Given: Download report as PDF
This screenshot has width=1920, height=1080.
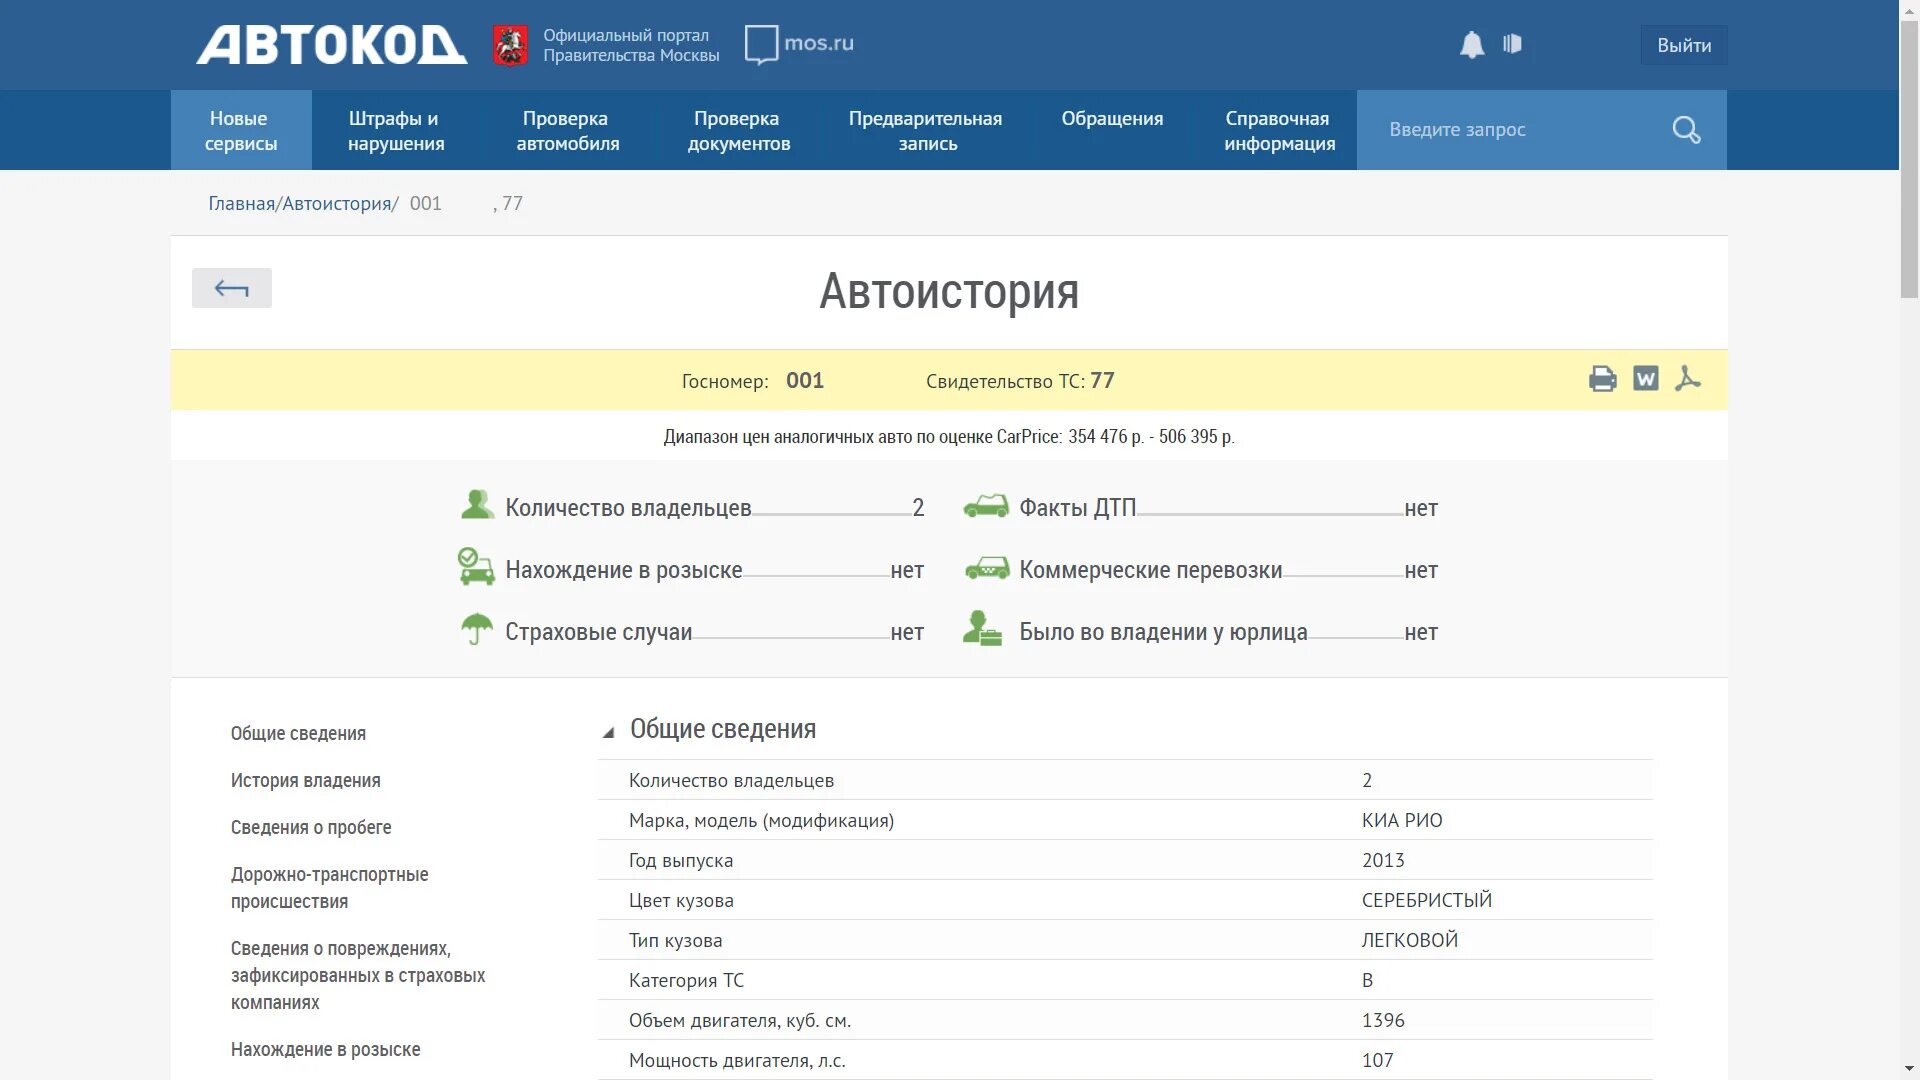Looking at the screenshot, I should (x=1688, y=379).
